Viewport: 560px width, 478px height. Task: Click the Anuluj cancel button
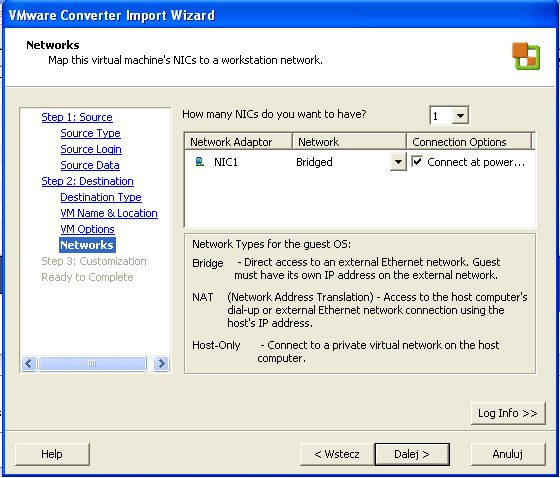(x=508, y=454)
